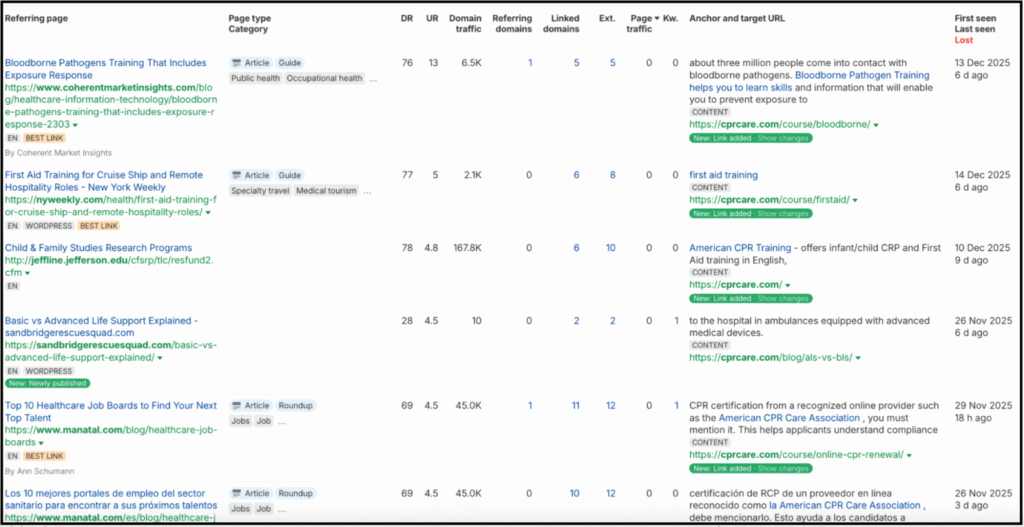
Task: Click Article icon tag in First Aid row
Action: (x=251, y=175)
